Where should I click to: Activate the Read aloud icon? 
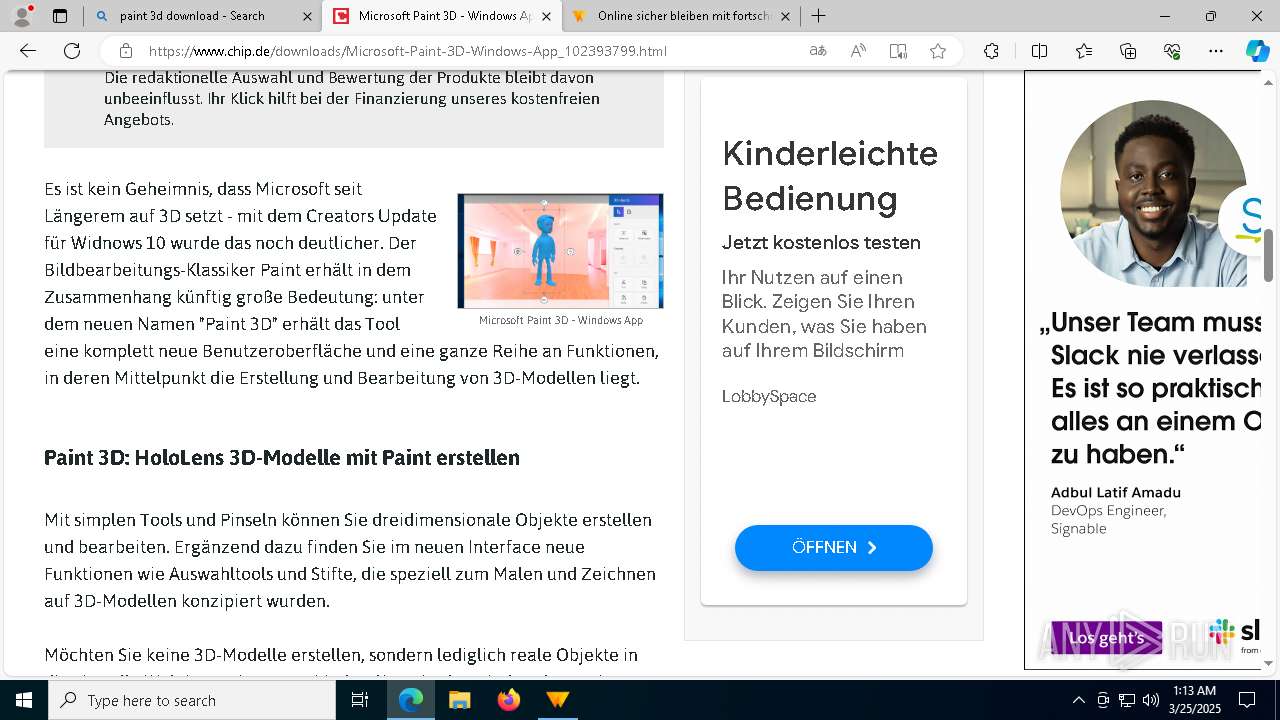pyautogui.click(x=858, y=51)
